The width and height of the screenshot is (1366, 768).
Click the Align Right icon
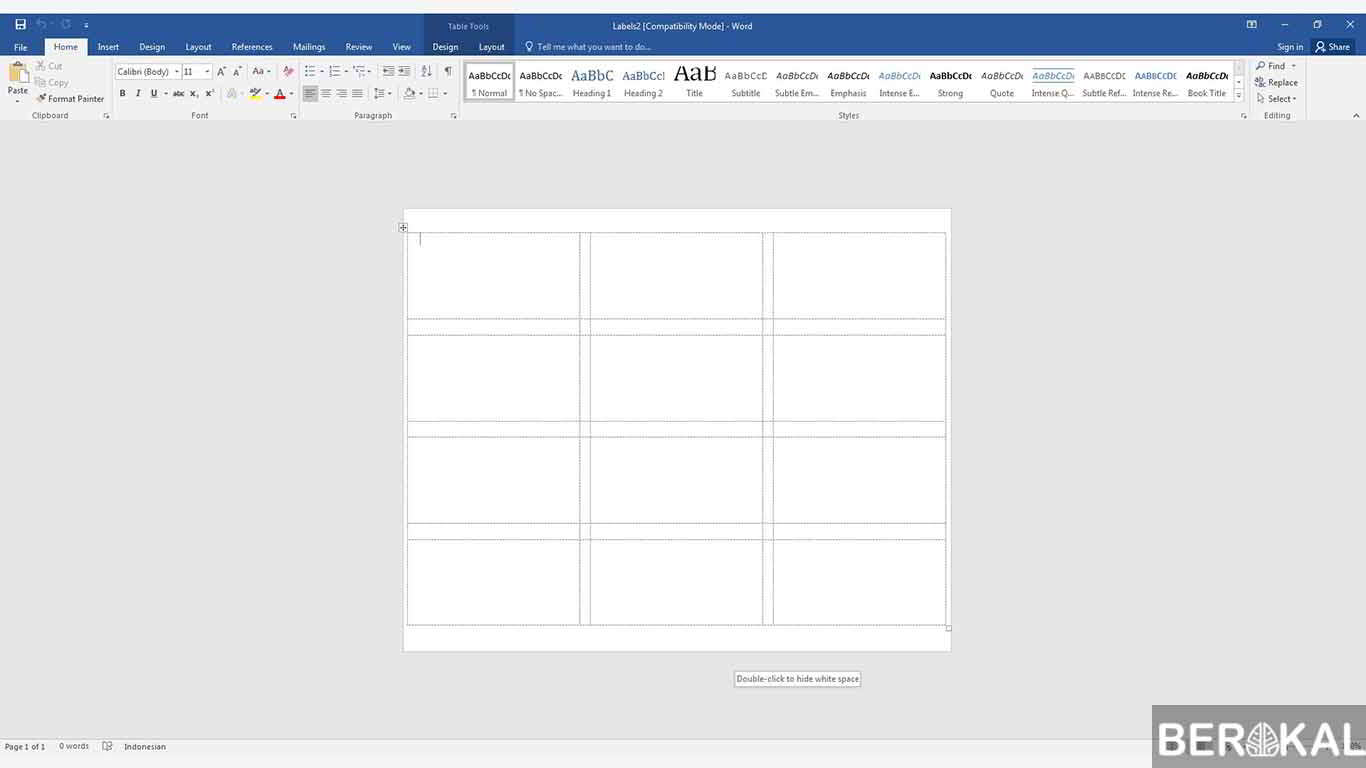point(341,94)
